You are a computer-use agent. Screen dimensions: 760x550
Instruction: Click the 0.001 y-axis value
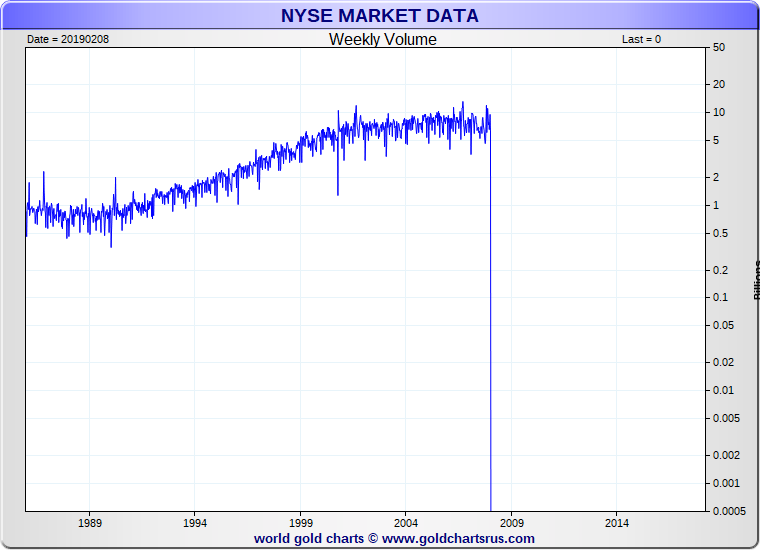pyautogui.click(x=726, y=483)
